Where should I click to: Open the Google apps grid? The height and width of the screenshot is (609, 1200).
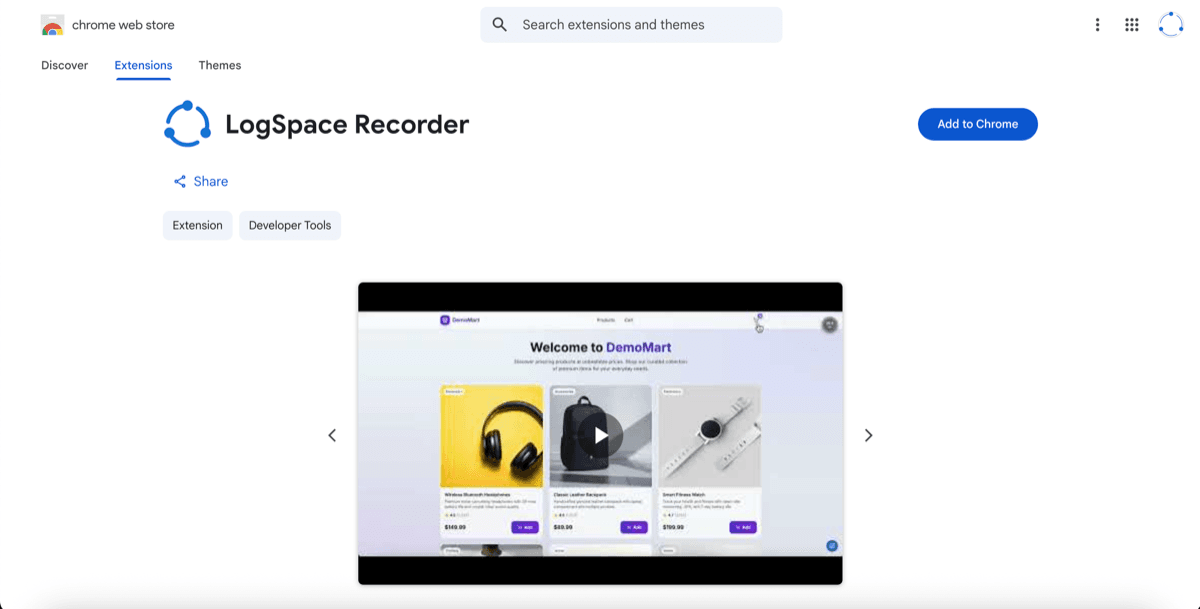tap(1132, 25)
